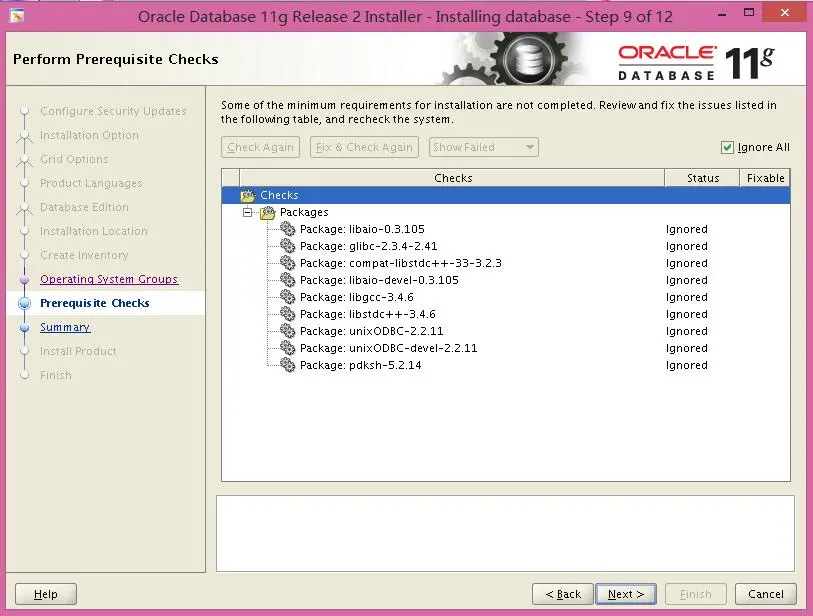Click the Product Languages step
The width and height of the screenshot is (813, 616).
91,183
